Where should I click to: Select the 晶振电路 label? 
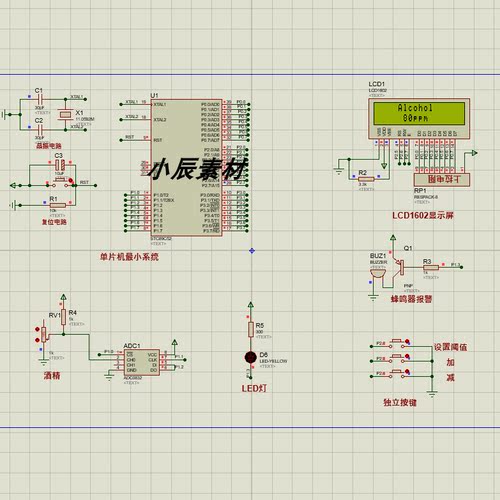(x=49, y=146)
